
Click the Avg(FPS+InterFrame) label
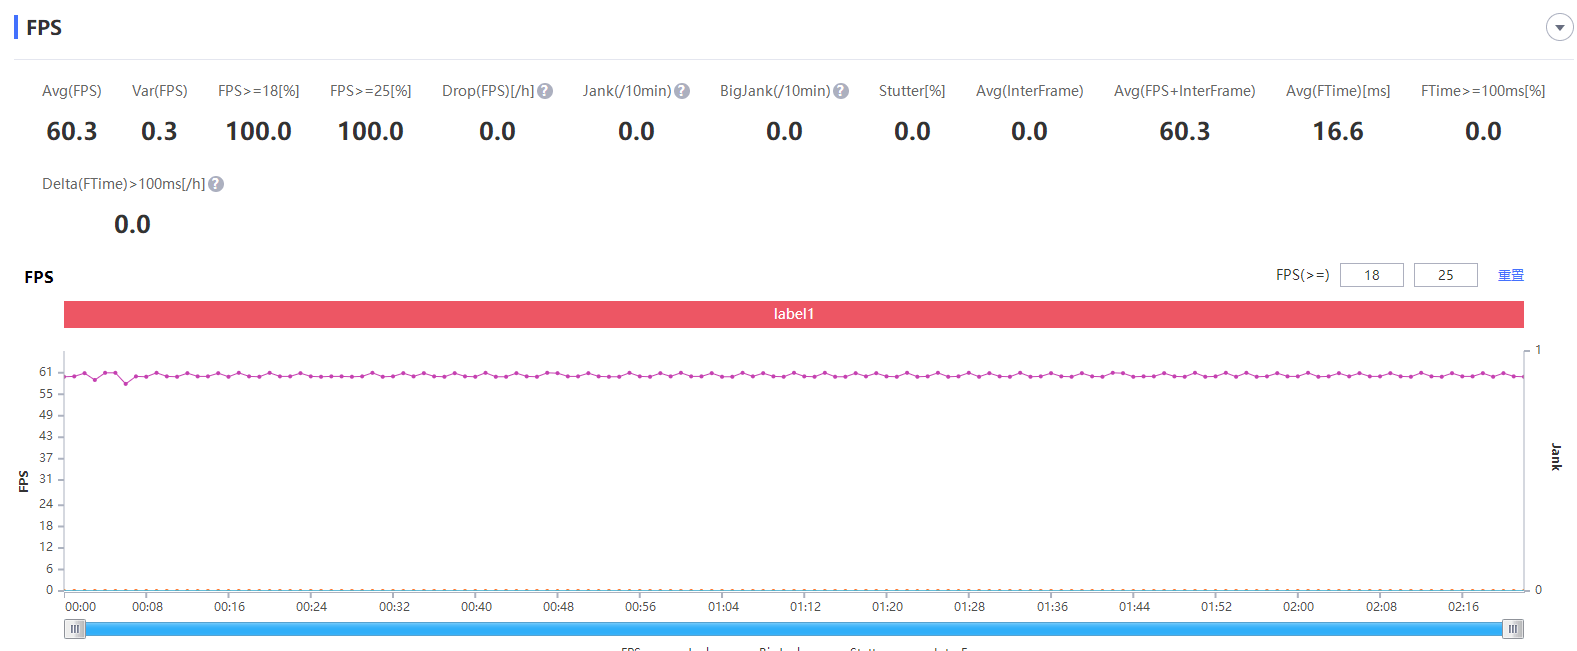[1185, 91]
